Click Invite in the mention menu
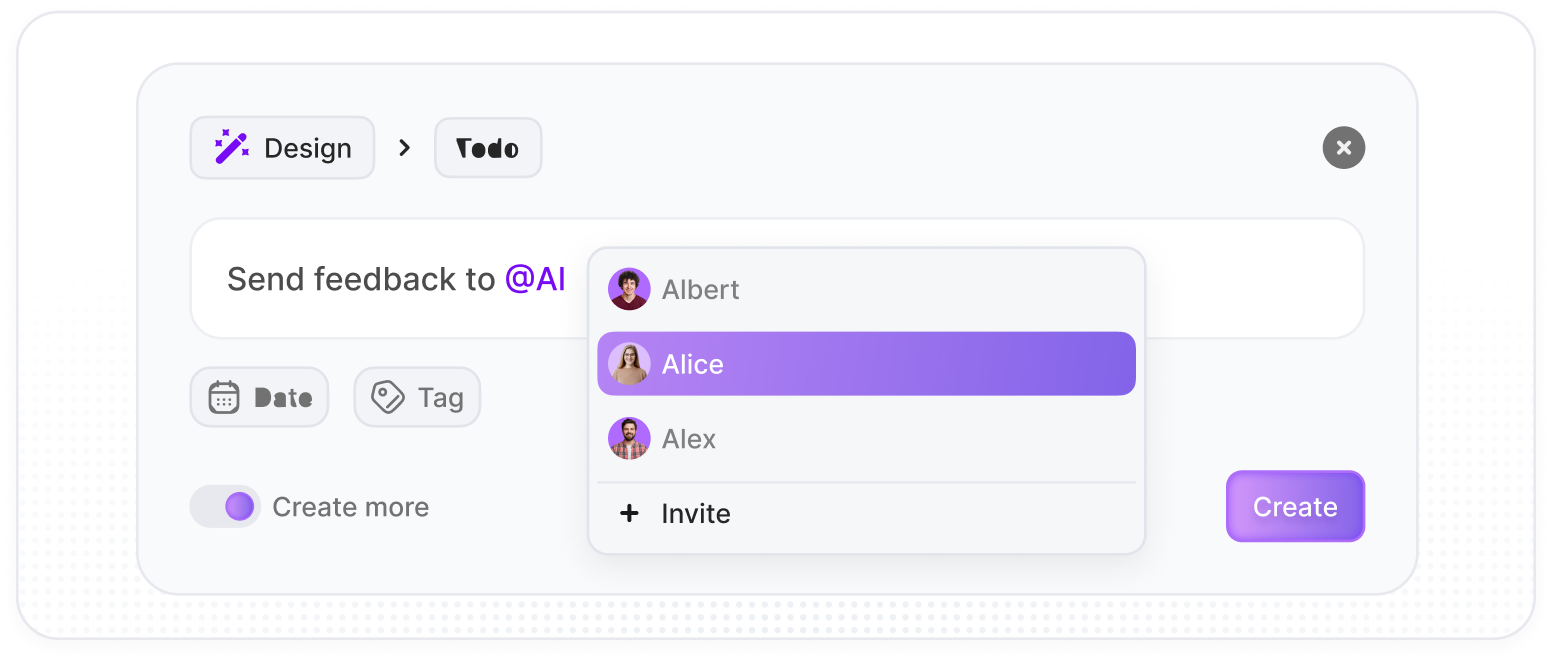Viewport: 1553px width, 662px height. point(696,514)
